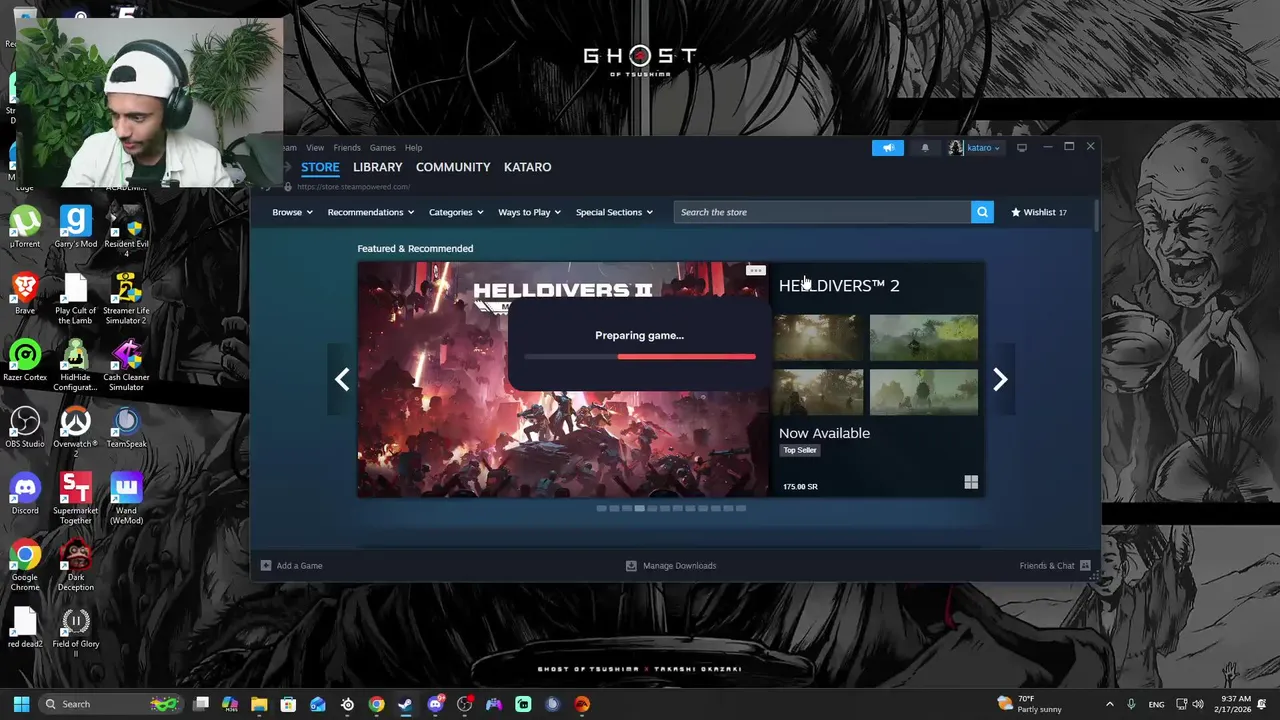Open the Brave browser desktop shortcut
Screen dimensions: 1280x720
click(25, 294)
